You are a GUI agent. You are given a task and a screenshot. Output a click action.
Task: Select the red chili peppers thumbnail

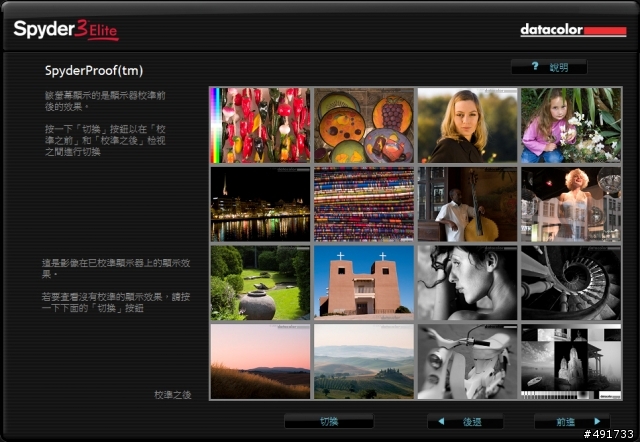tap(260, 125)
